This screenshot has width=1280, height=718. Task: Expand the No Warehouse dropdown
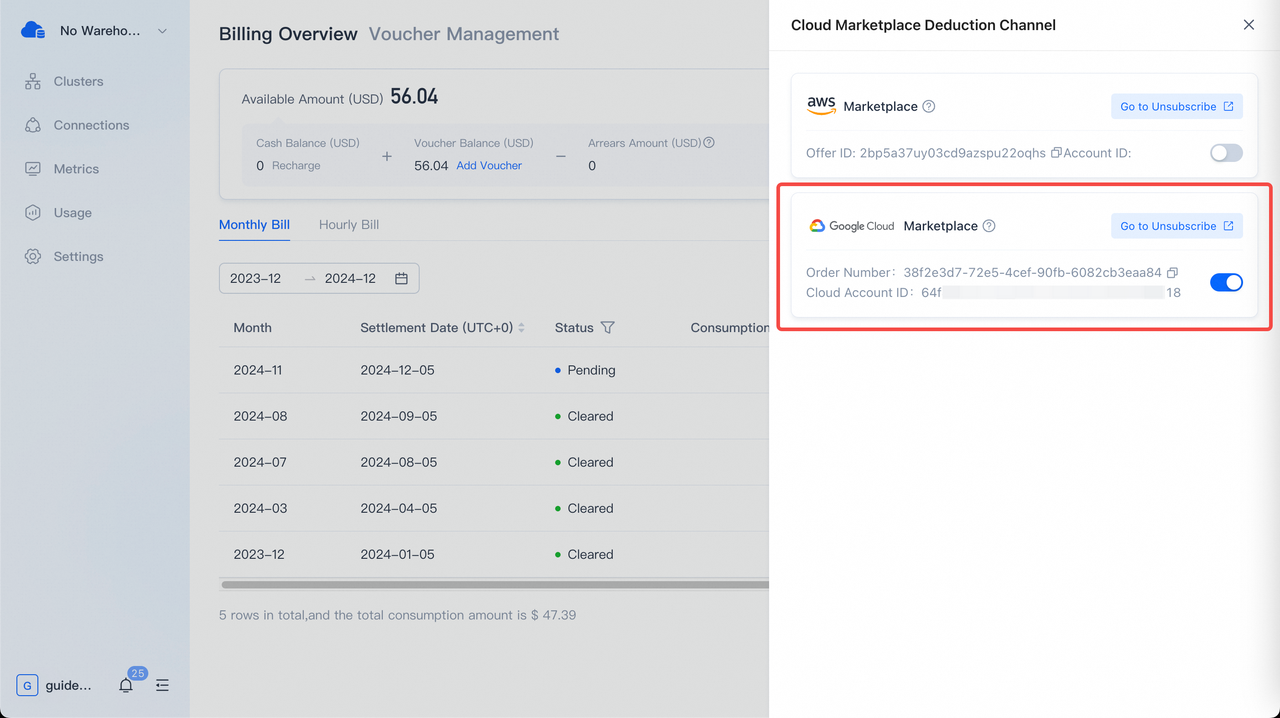162,31
